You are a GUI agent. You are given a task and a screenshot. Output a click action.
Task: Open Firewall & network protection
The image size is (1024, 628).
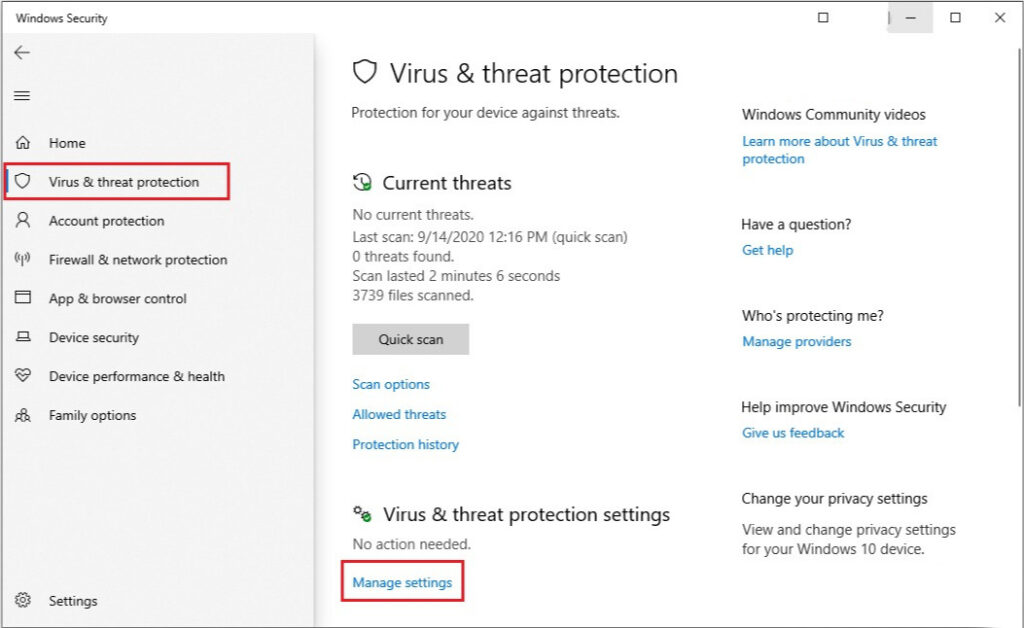[135, 260]
